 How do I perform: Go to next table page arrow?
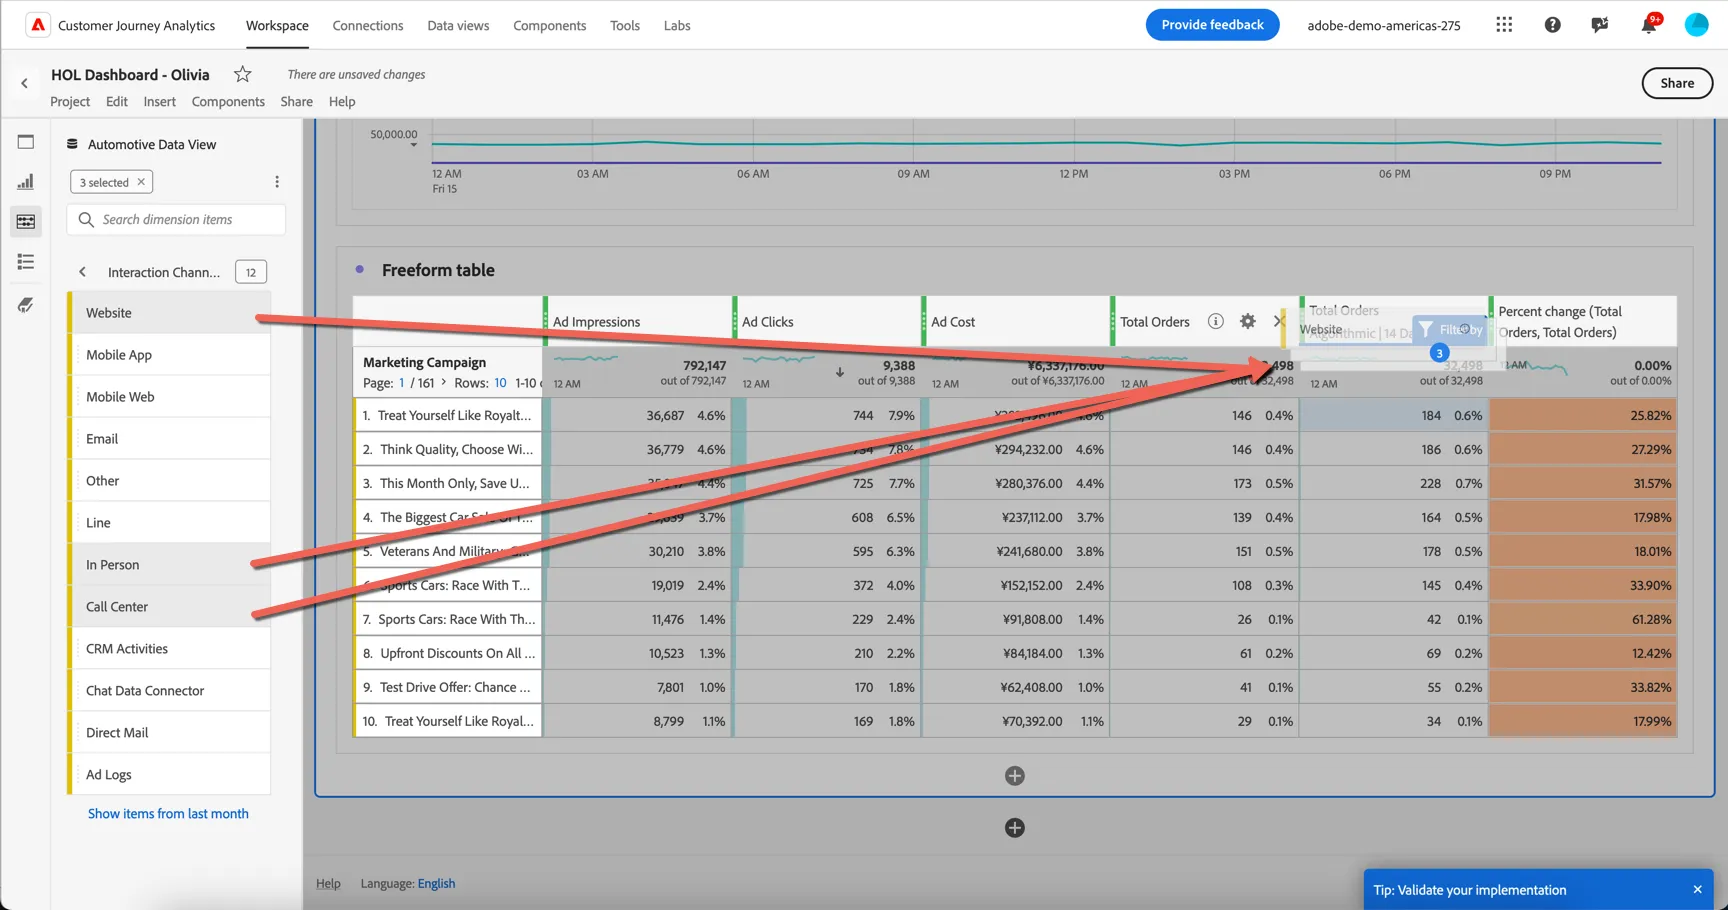coord(444,382)
